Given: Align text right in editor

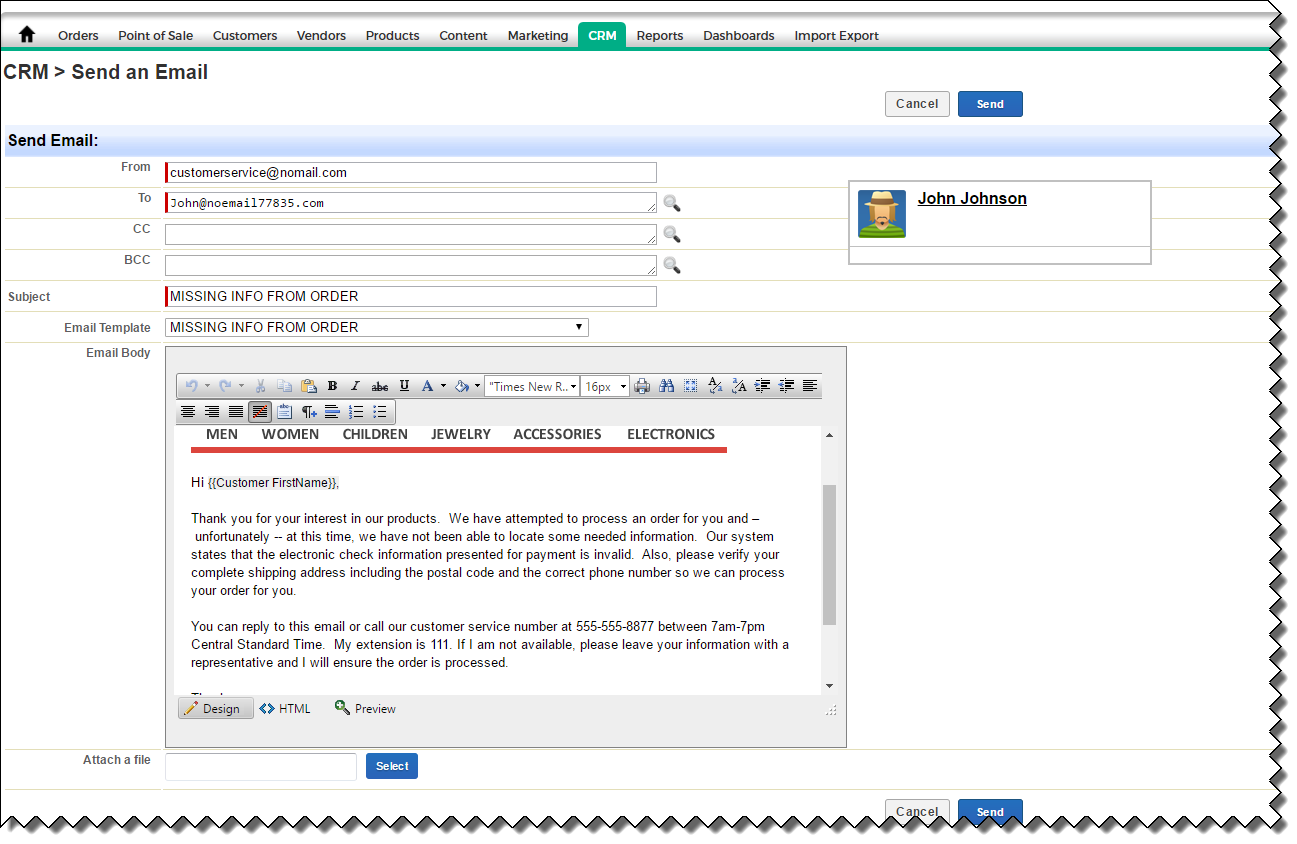Looking at the screenshot, I should click(212, 411).
